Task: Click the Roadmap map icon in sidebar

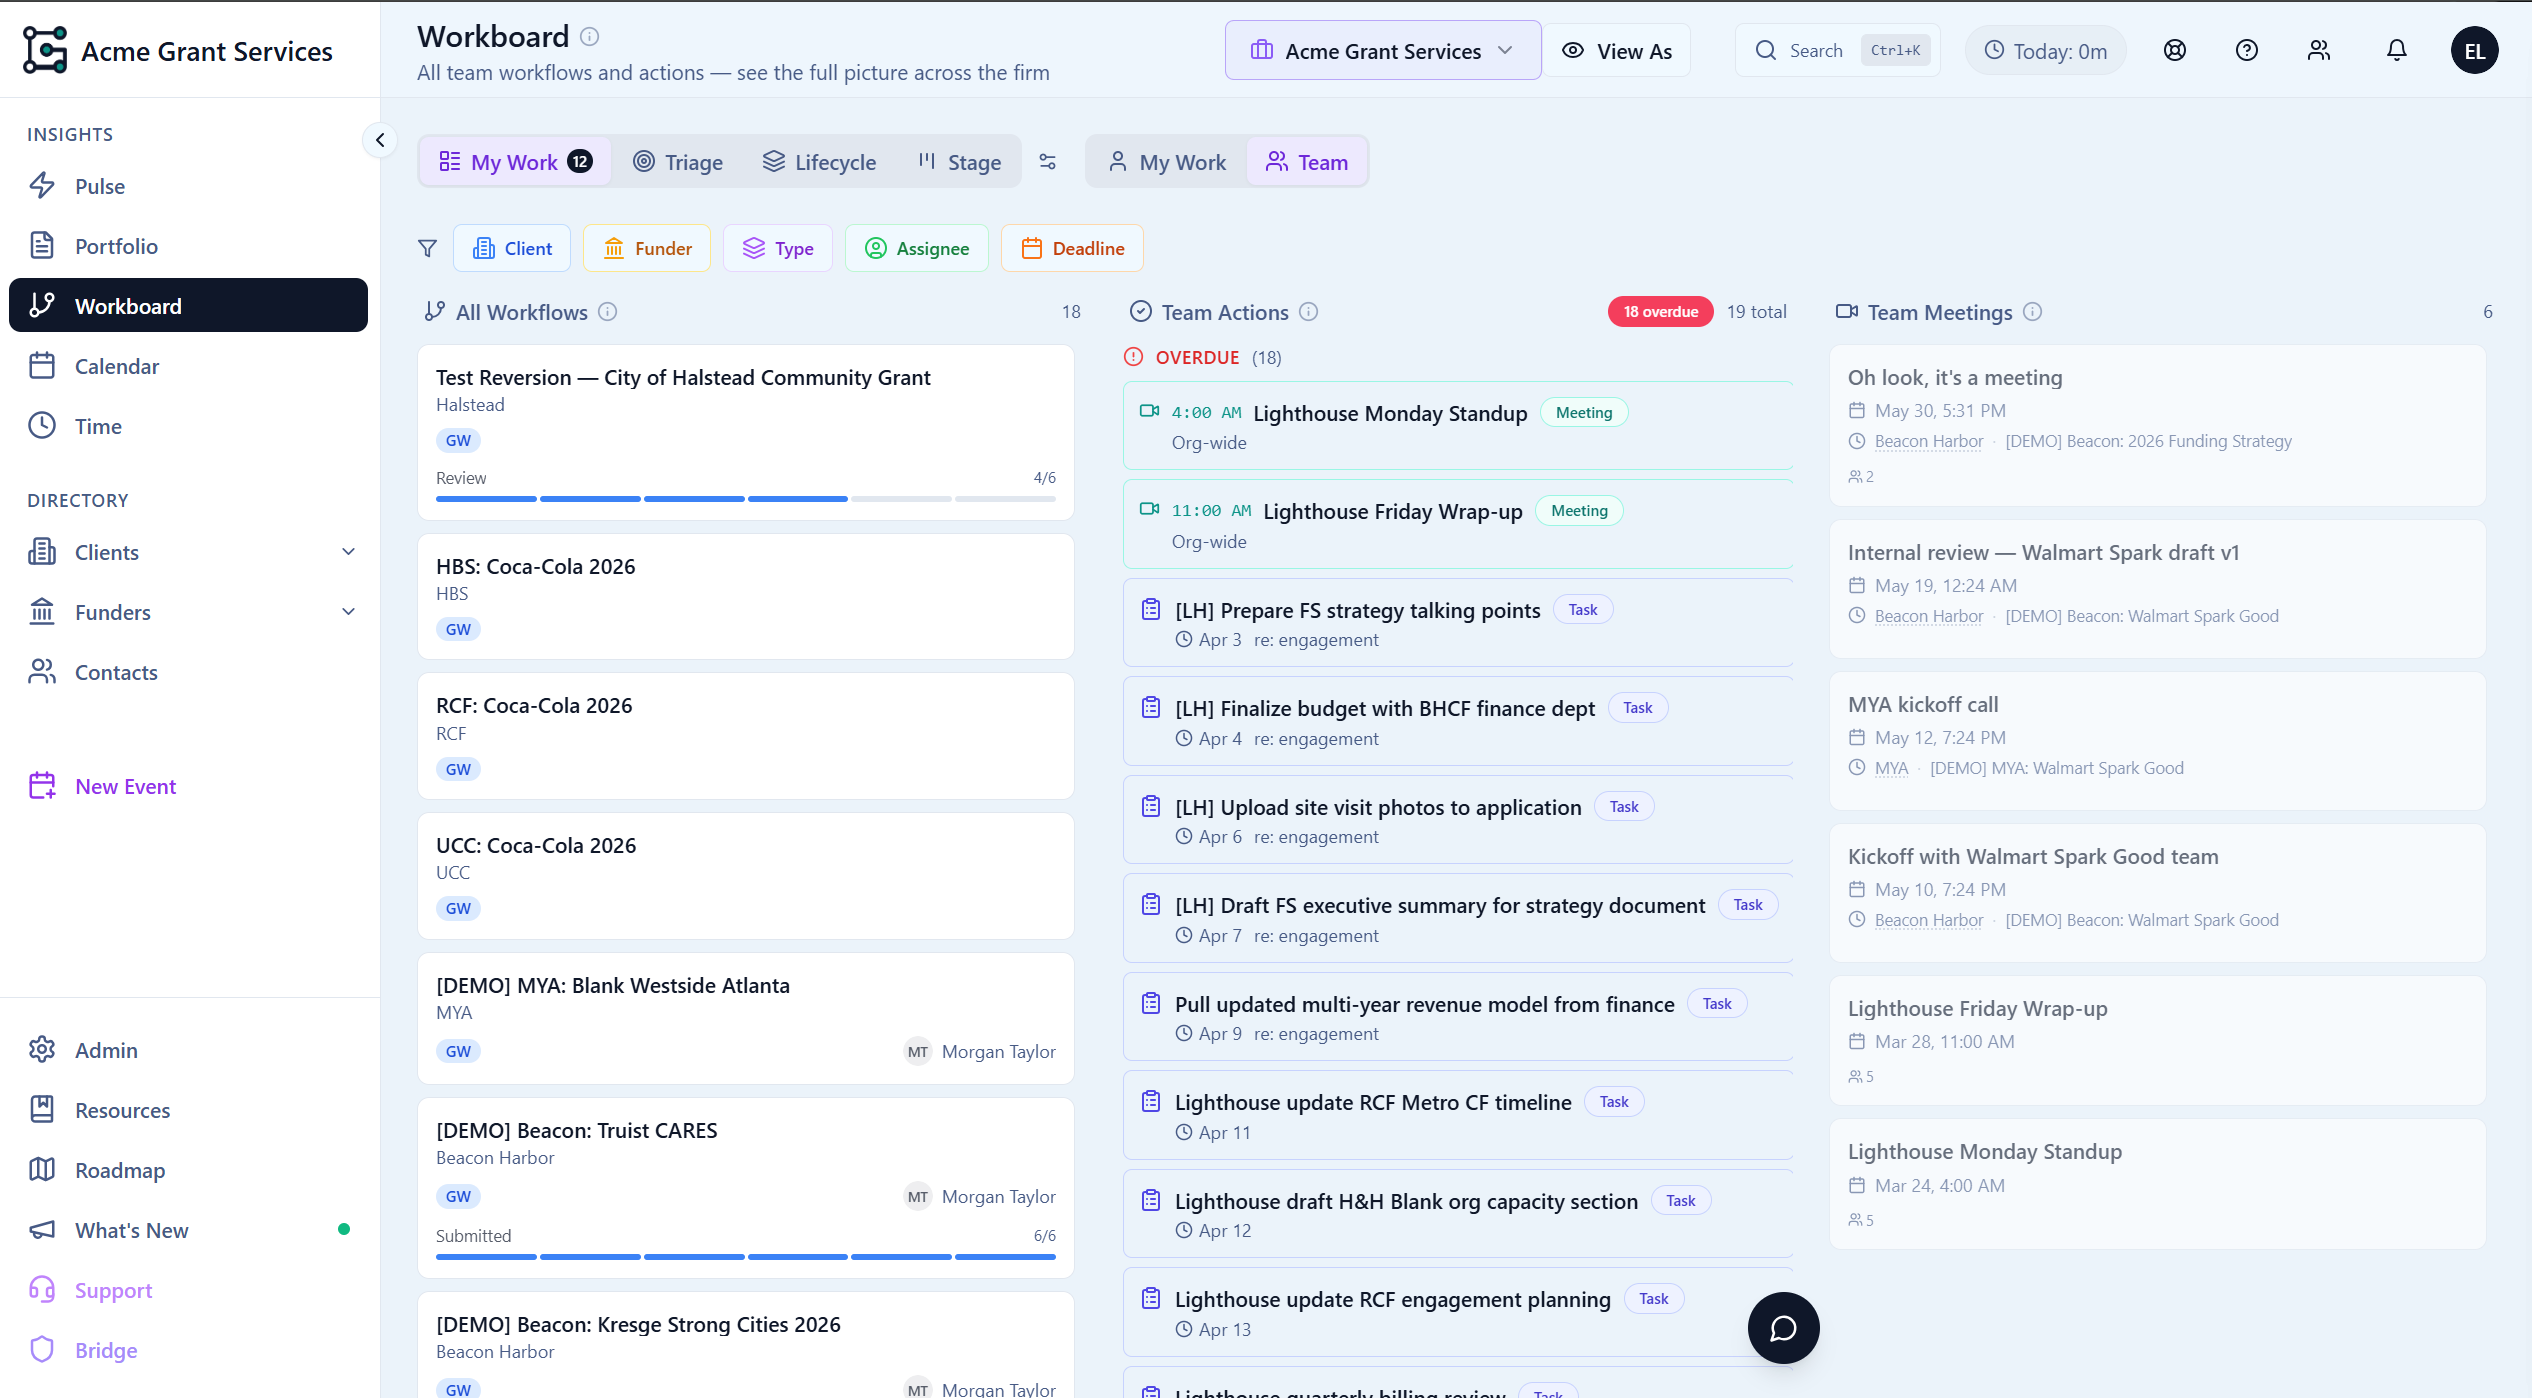Action: (42, 1170)
